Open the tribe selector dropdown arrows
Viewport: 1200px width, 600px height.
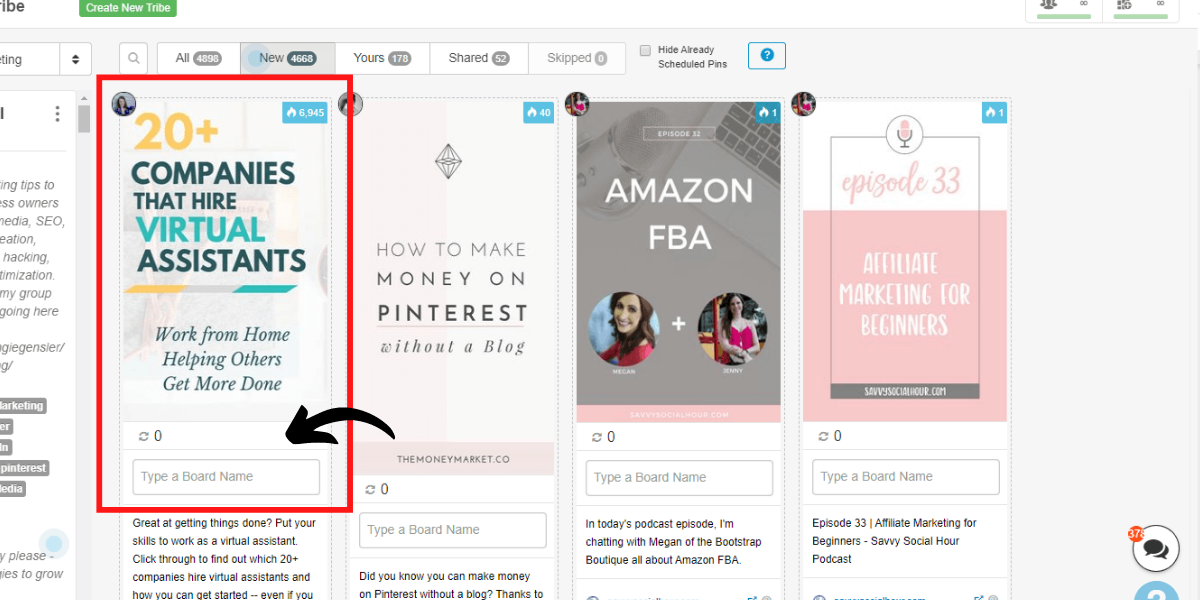(75, 60)
